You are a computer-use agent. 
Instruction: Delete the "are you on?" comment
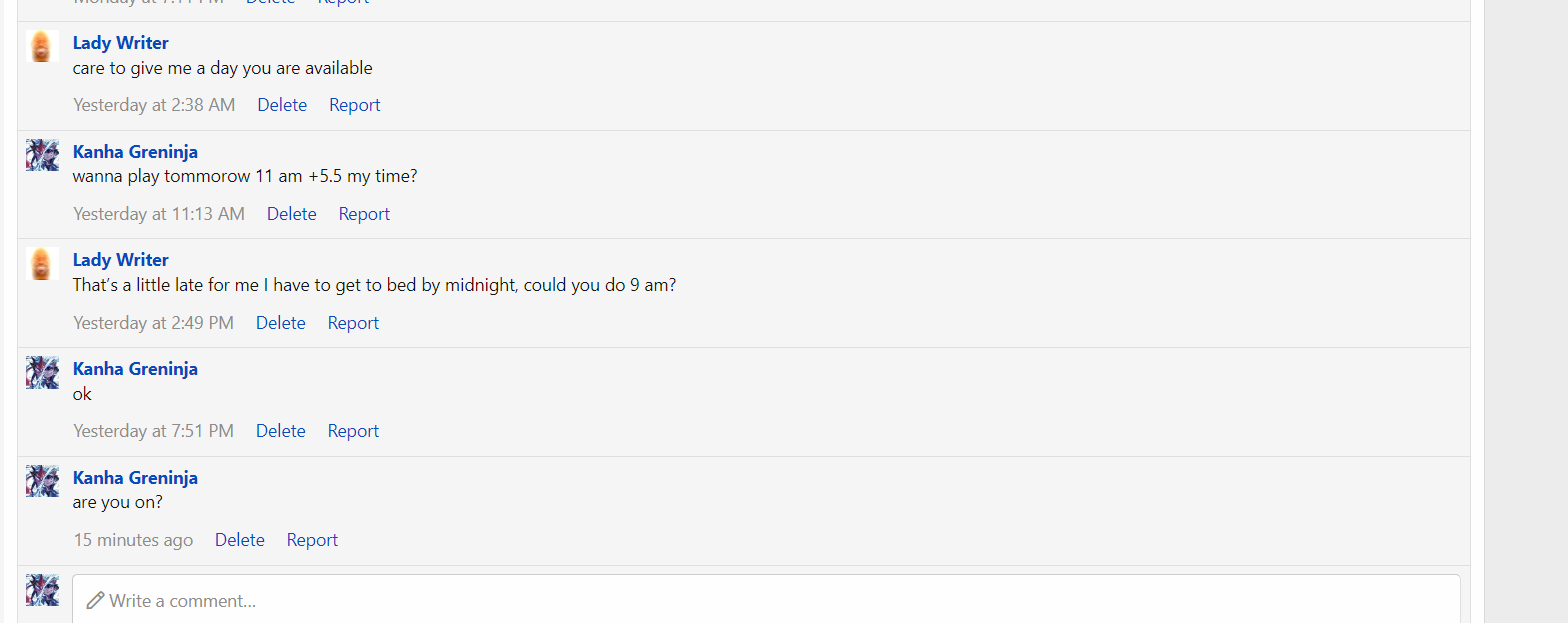[x=239, y=540]
